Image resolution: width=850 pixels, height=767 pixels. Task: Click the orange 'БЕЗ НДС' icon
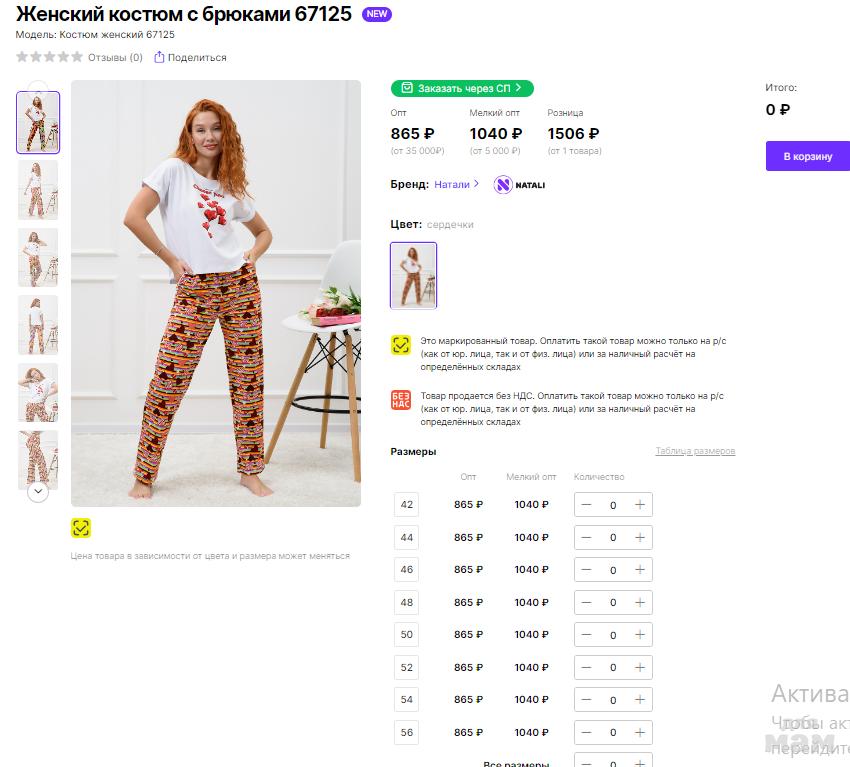pyautogui.click(x=400, y=402)
